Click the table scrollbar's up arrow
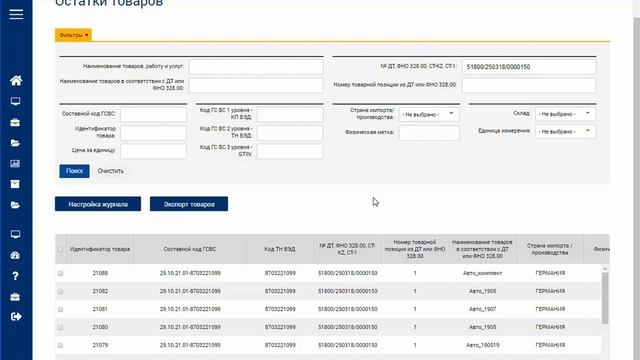The width and height of the screenshot is (640, 360). [x=605, y=269]
